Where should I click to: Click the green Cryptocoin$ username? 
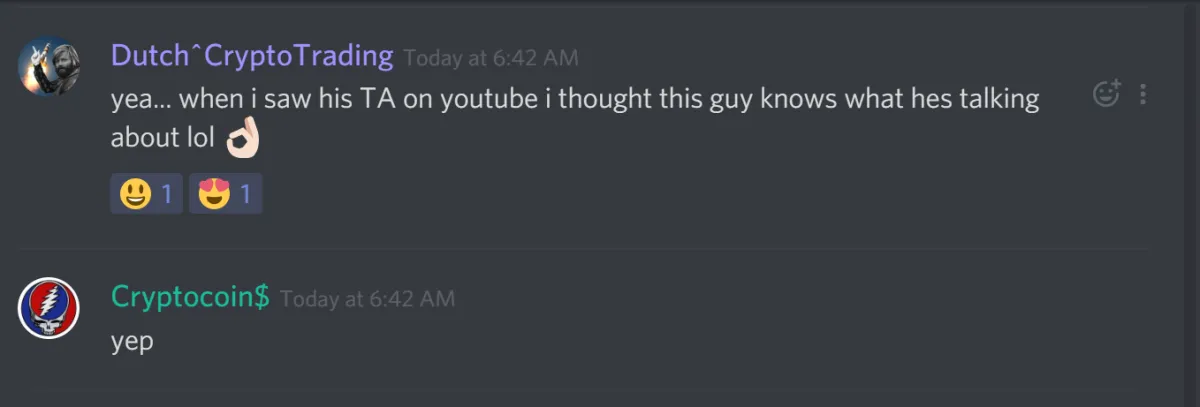190,297
